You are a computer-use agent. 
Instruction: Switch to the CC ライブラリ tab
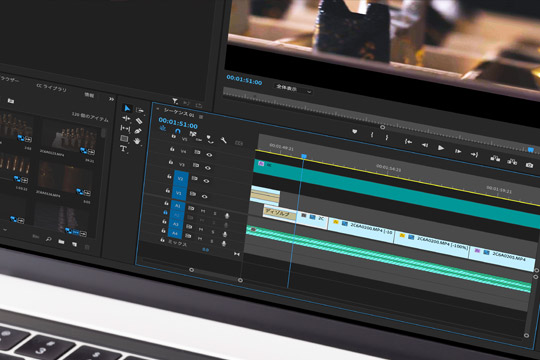click(51, 88)
